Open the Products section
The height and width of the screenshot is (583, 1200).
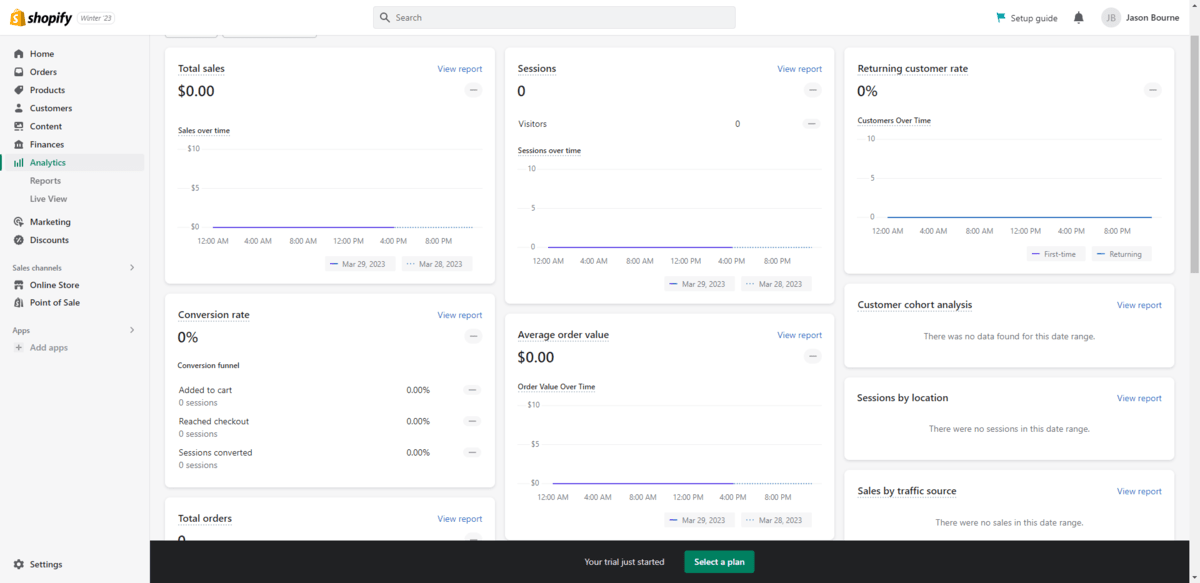point(49,89)
